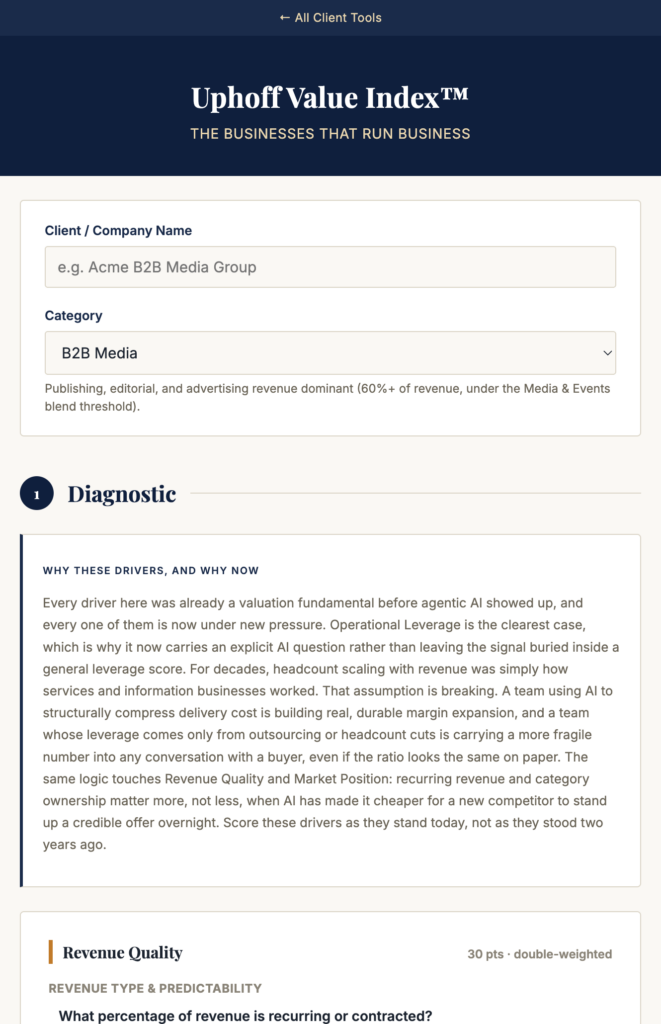Click the numbered step 1 circle badge
The image size is (661, 1024).
coord(37,494)
